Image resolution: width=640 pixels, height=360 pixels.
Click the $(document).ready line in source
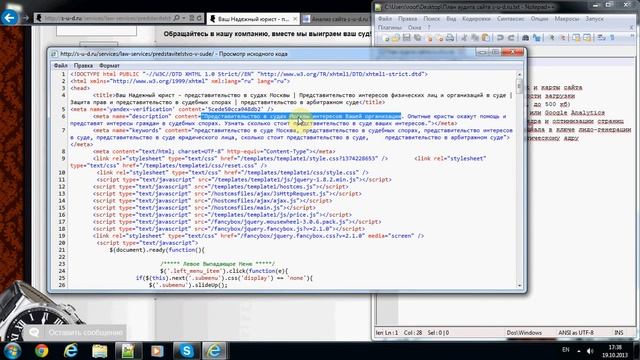point(157,250)
